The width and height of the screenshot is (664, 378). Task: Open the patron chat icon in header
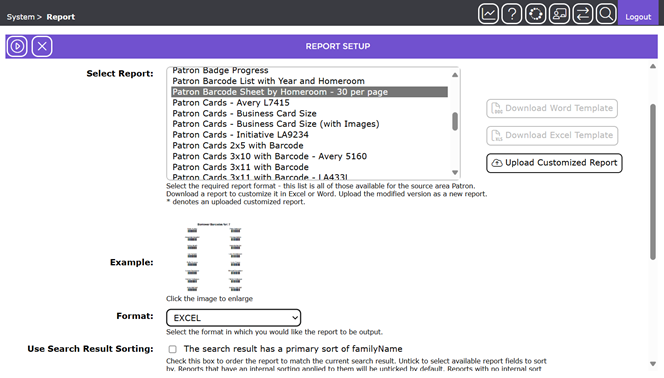559,14
